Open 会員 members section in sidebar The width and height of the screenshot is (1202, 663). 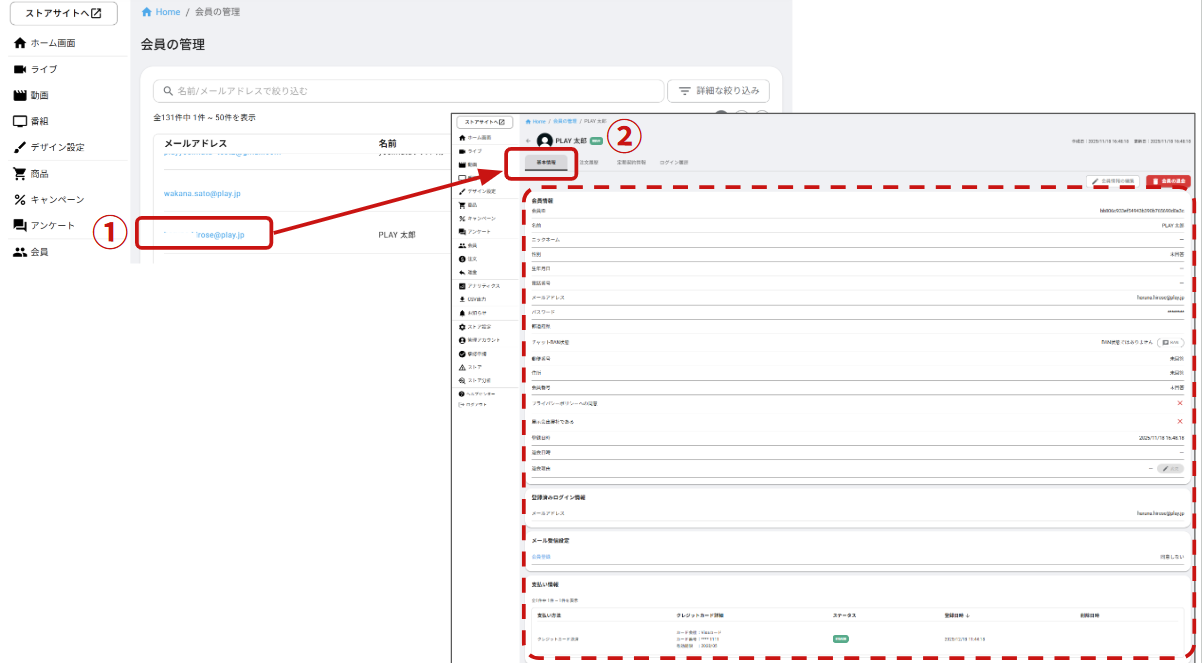tap(40, 252)
